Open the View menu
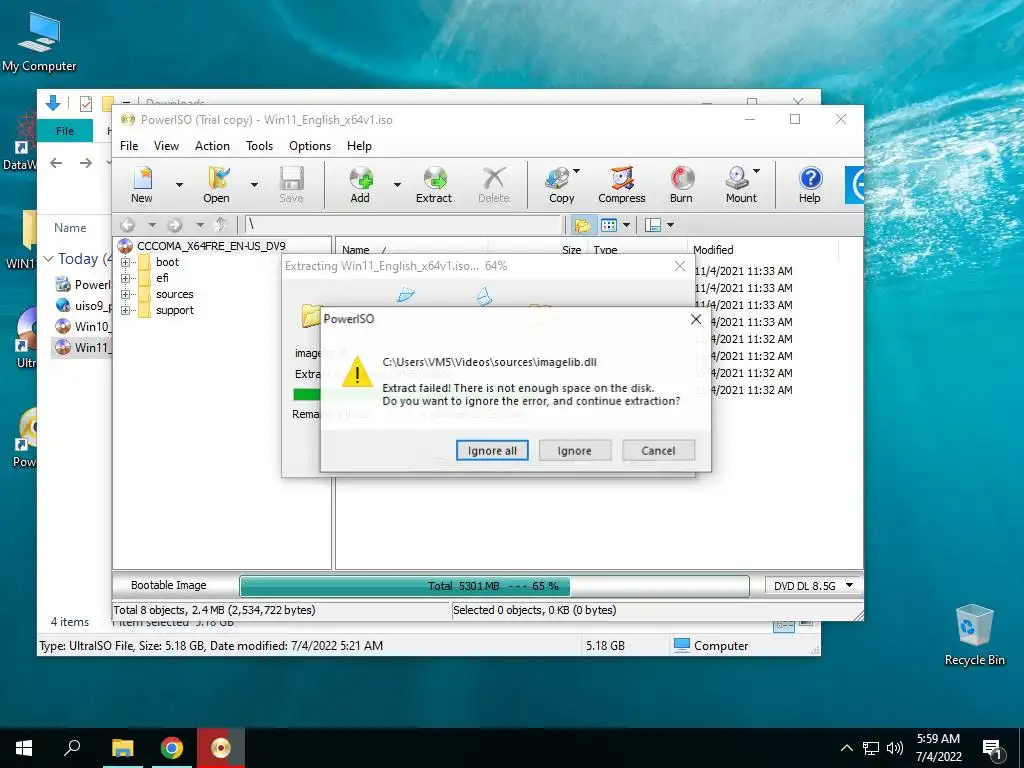1024x768 pixels. [166, 146]
